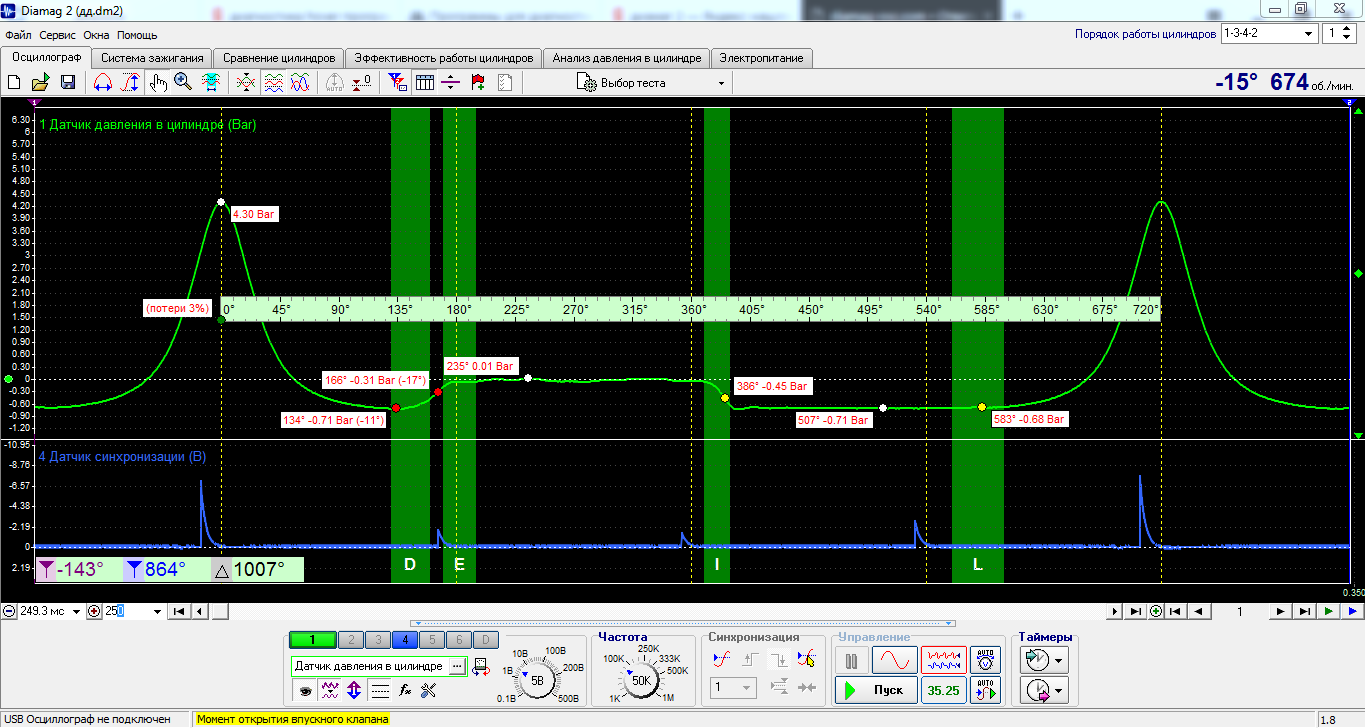The height and width of the screenshot is (728, 1365).
Task: Click the AUTO voltage setup icon
Action: pyautogui.click(x=986, y=659)
